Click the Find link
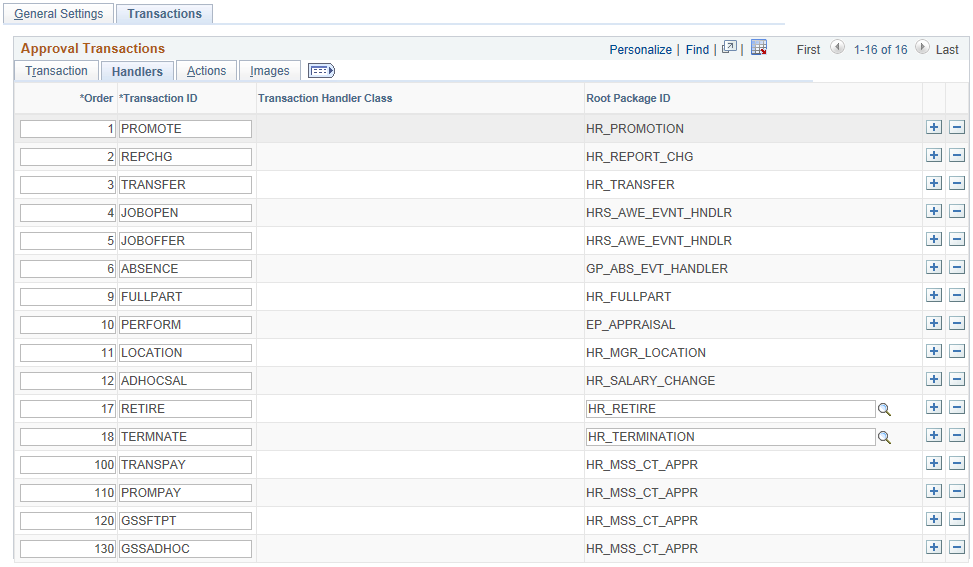Image resolution: width=973 pixels, height=567 pixels. point(697,50)
